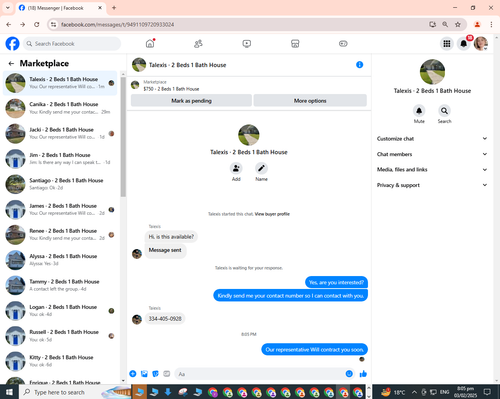This screenshot has width=500, height=399.
Task: Open the Chrome tab search dropdown
Action: pyautogui.click(x=8, y=8)
